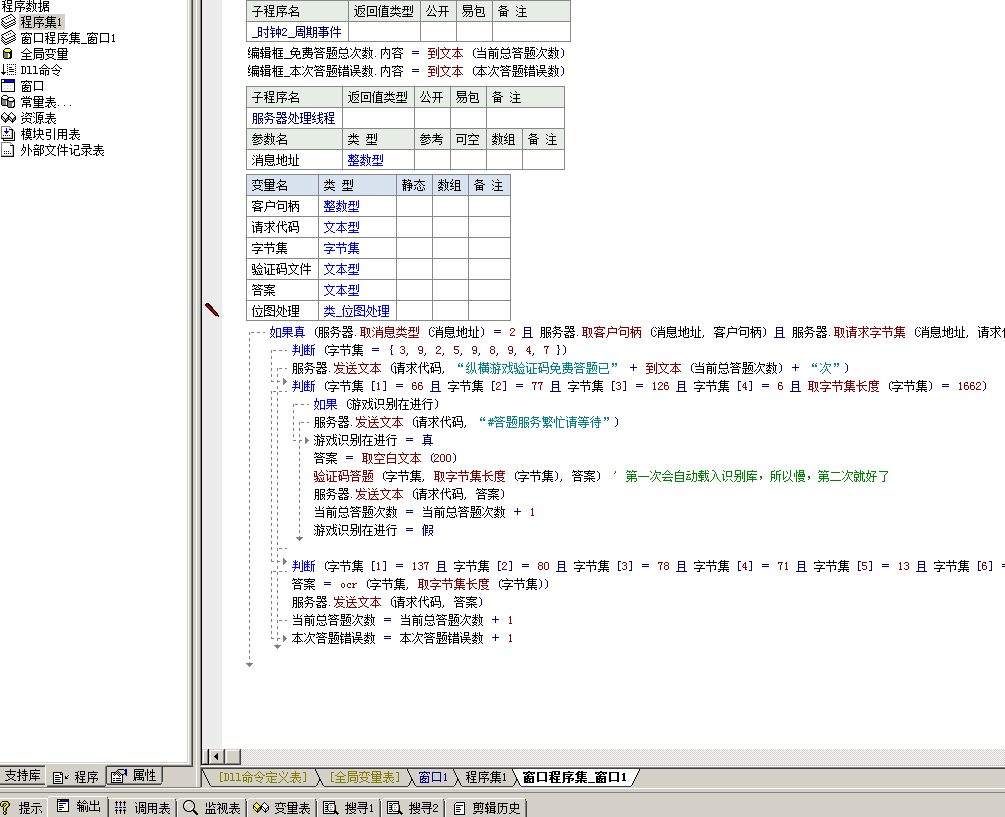Click the line 游戏识别在进行 = 真

(373, 440)
